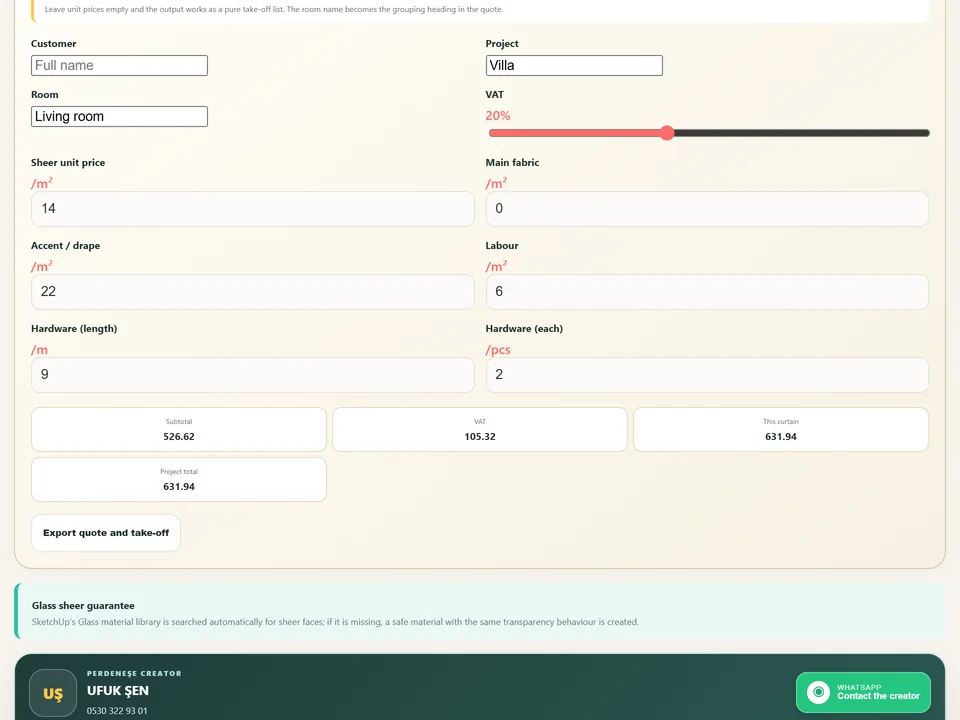This screenshot has height=720, width=960.
Task: Click into the Labour price field
Action: (x=707, y=291)
